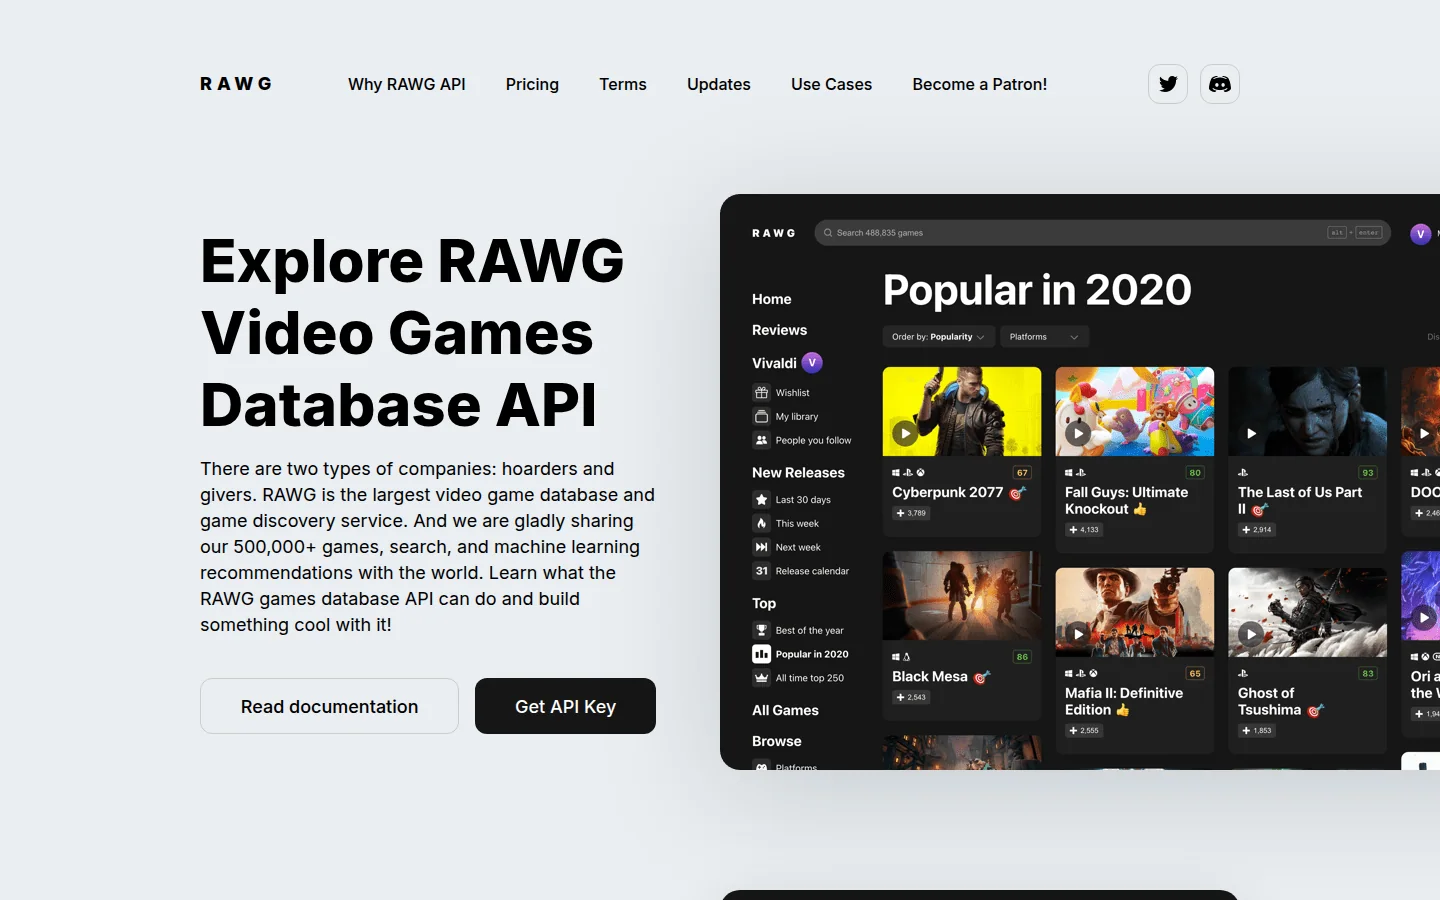The height and width of the screenshot is (900, 1440).
Task: Click the Release calendar 31 icon
Action: [761, 571]
